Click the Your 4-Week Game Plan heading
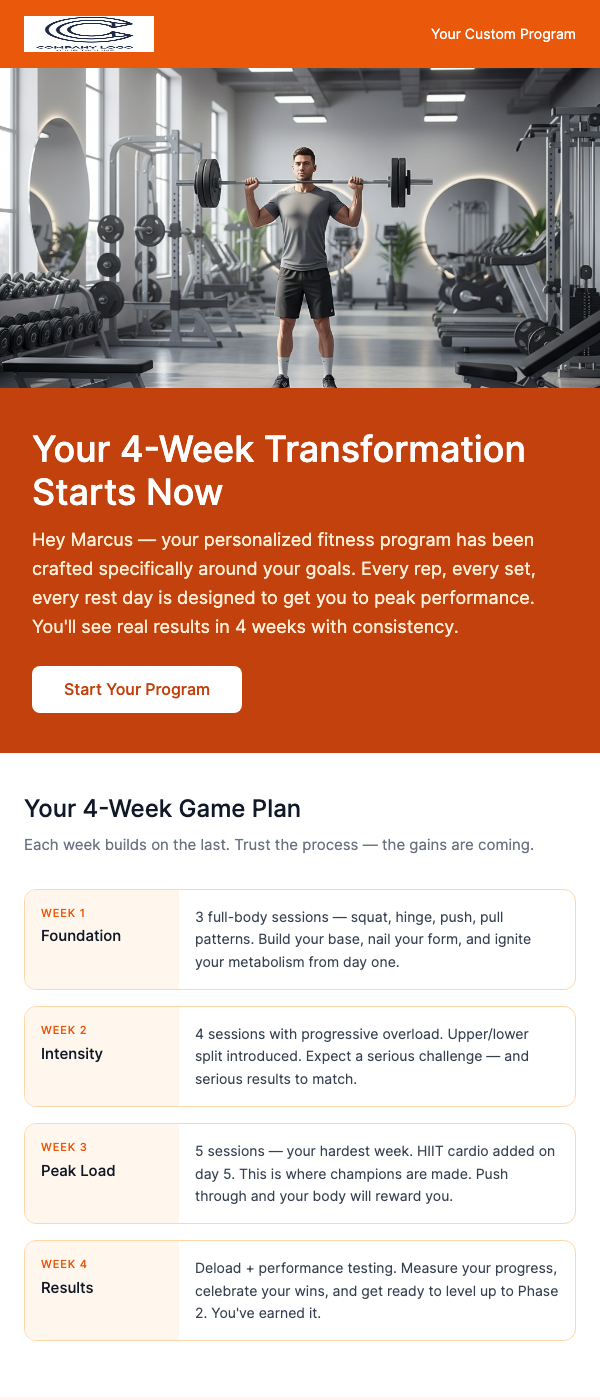The width and height of the screenshot is (600, 1400). pos(162,809)
